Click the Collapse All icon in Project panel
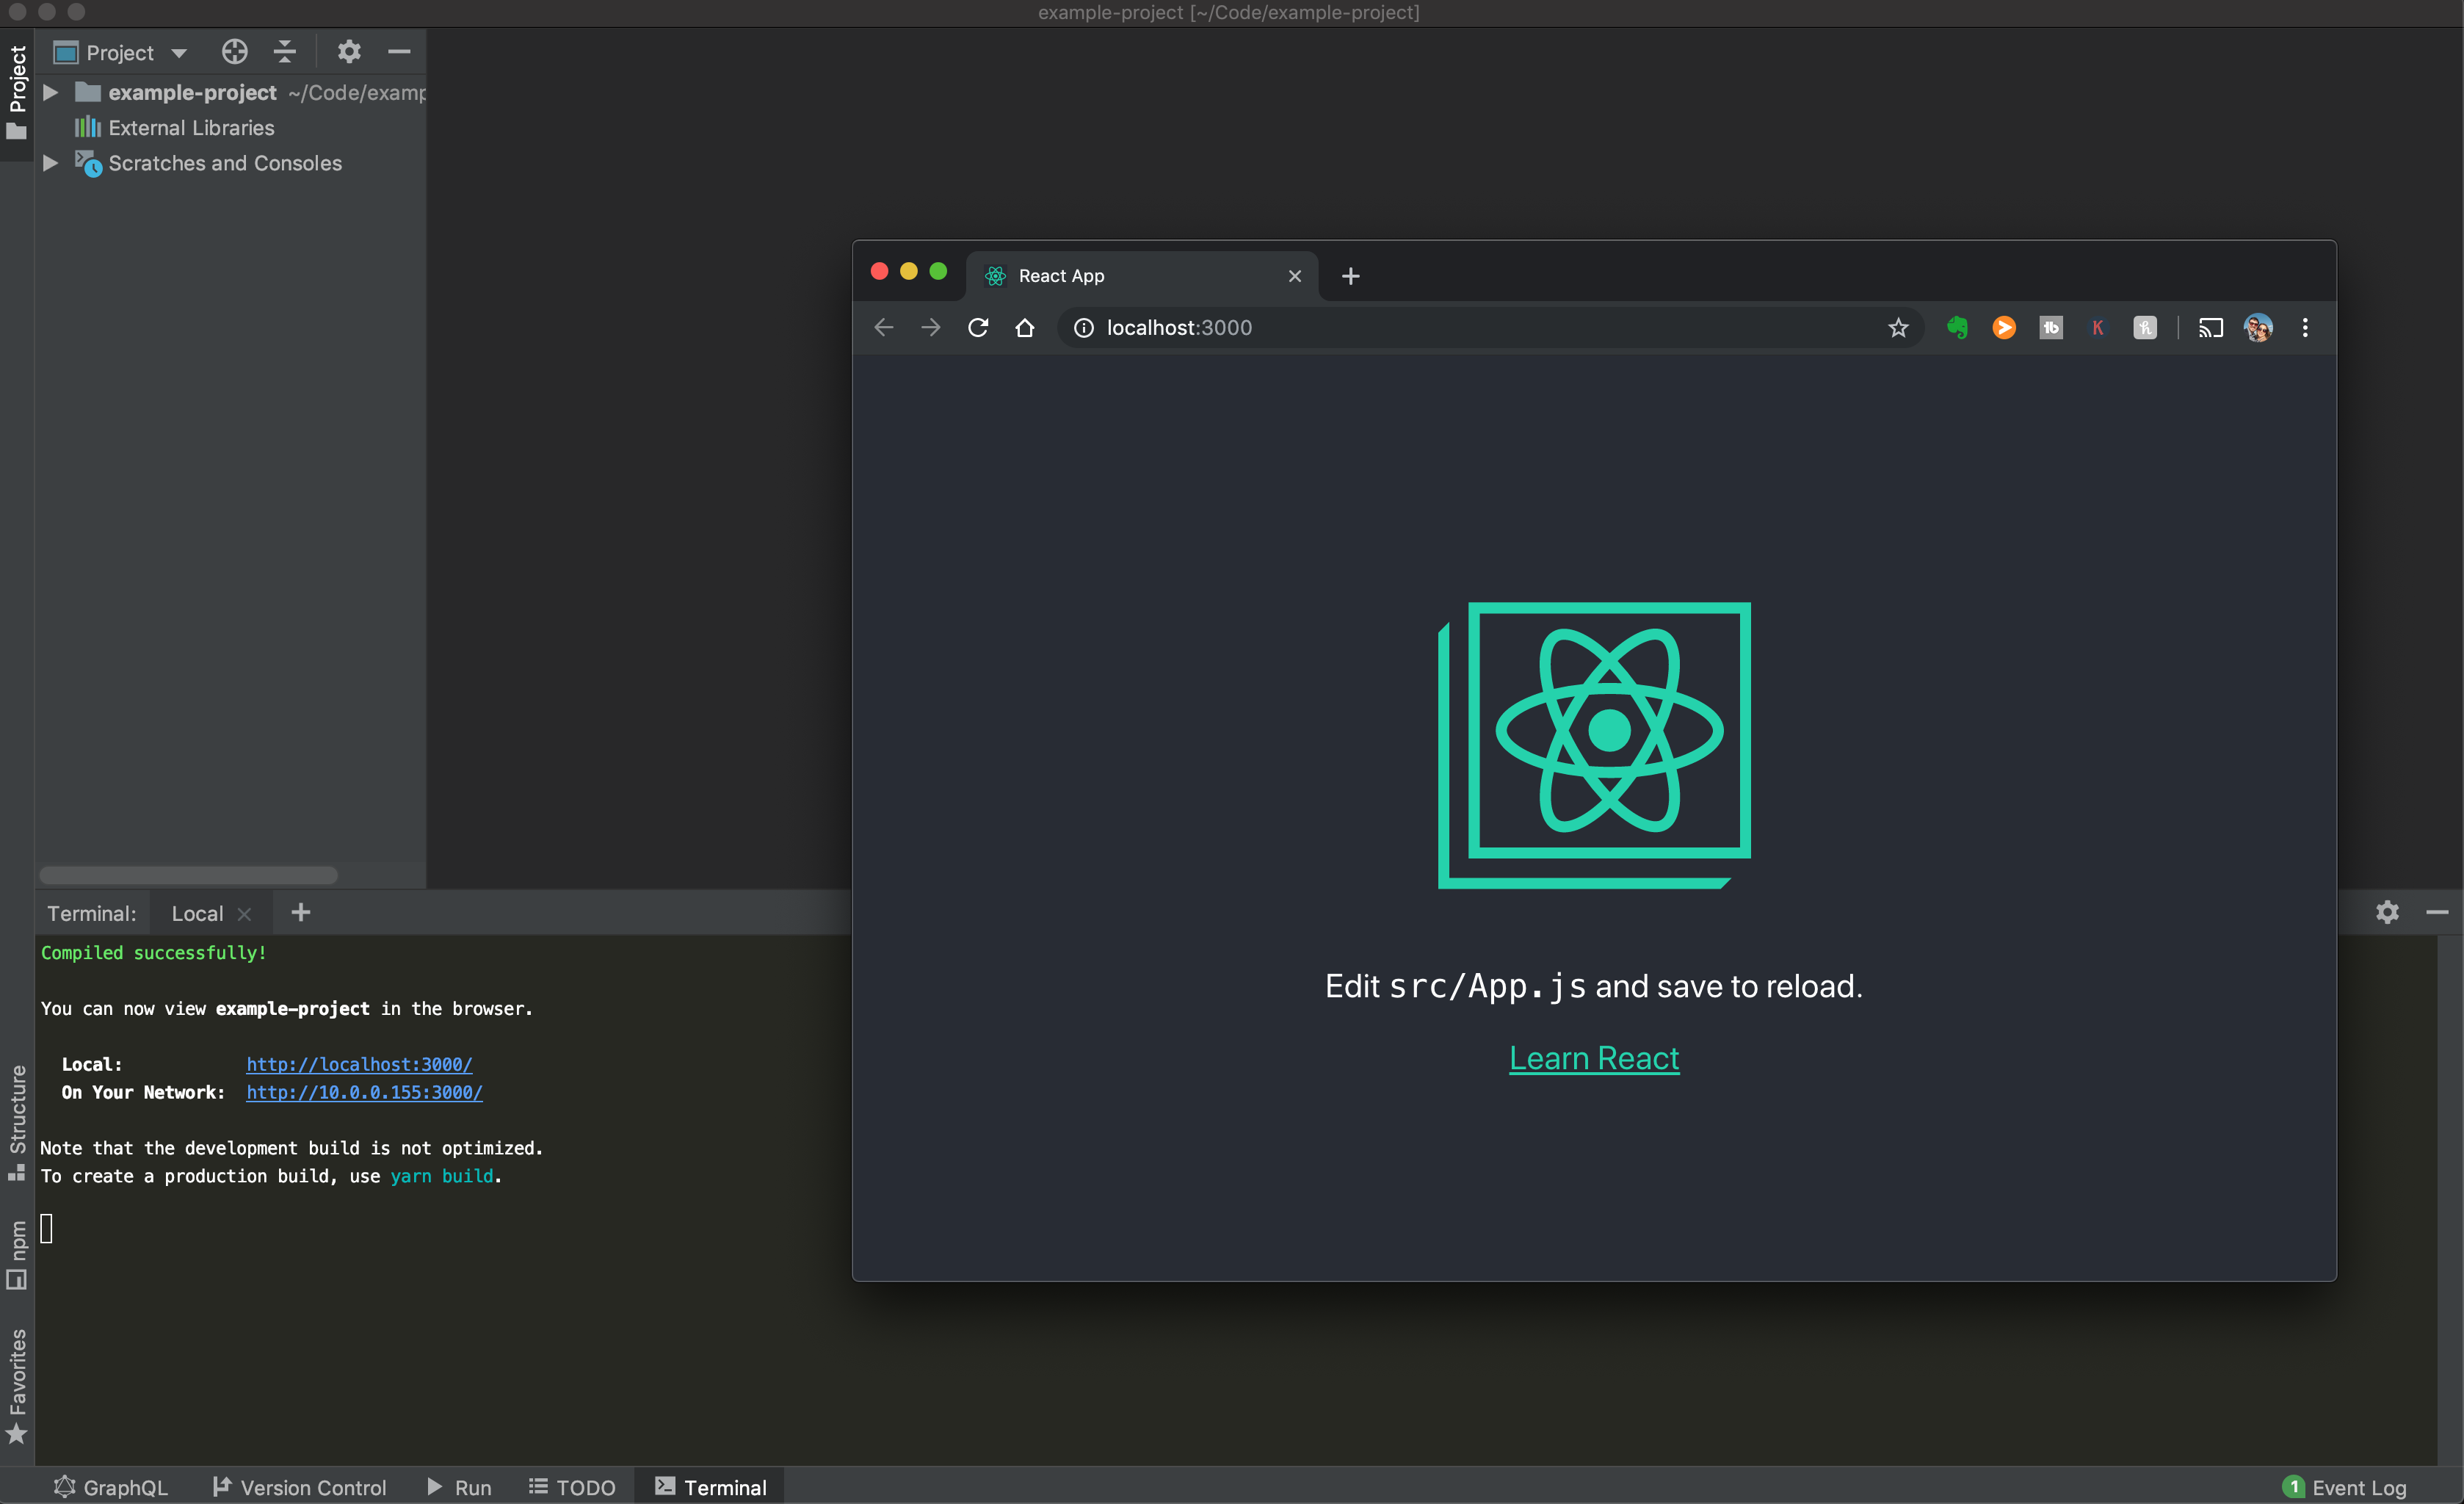The width and height of the screenshot is (2464, 1504). (x=285, y=52)
